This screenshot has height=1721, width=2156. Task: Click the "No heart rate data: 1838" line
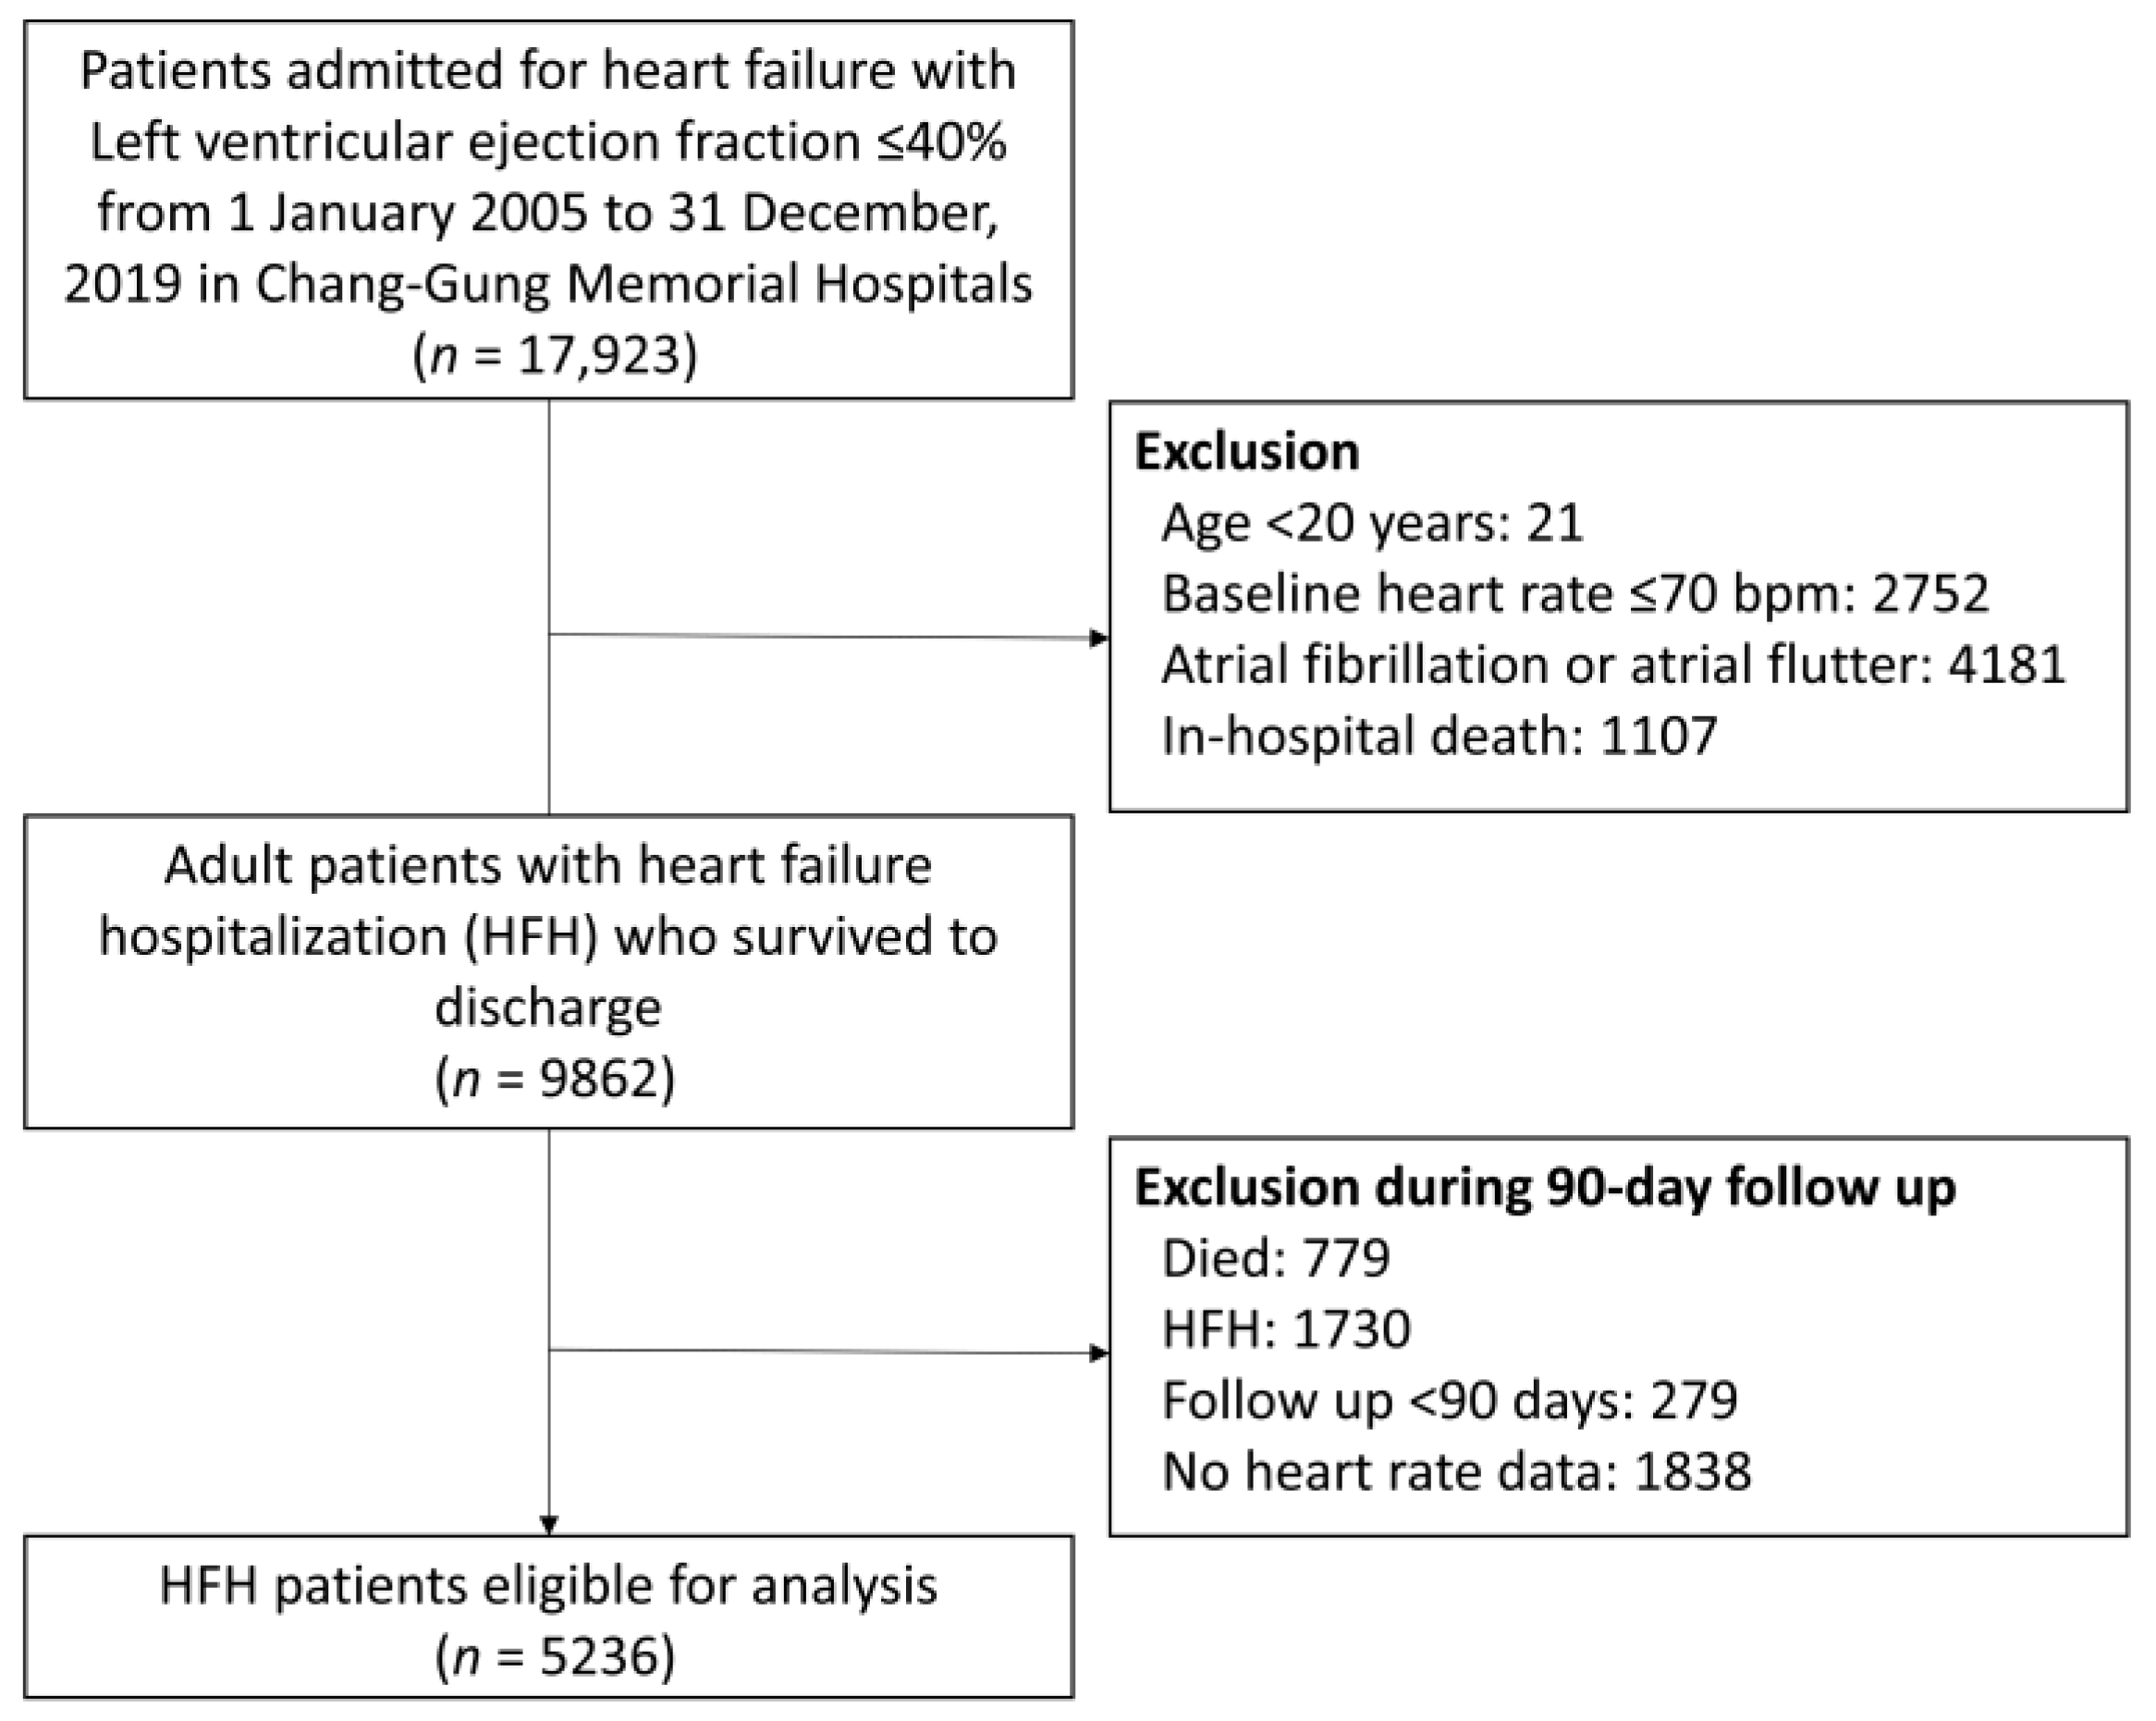point(1456,1472)
